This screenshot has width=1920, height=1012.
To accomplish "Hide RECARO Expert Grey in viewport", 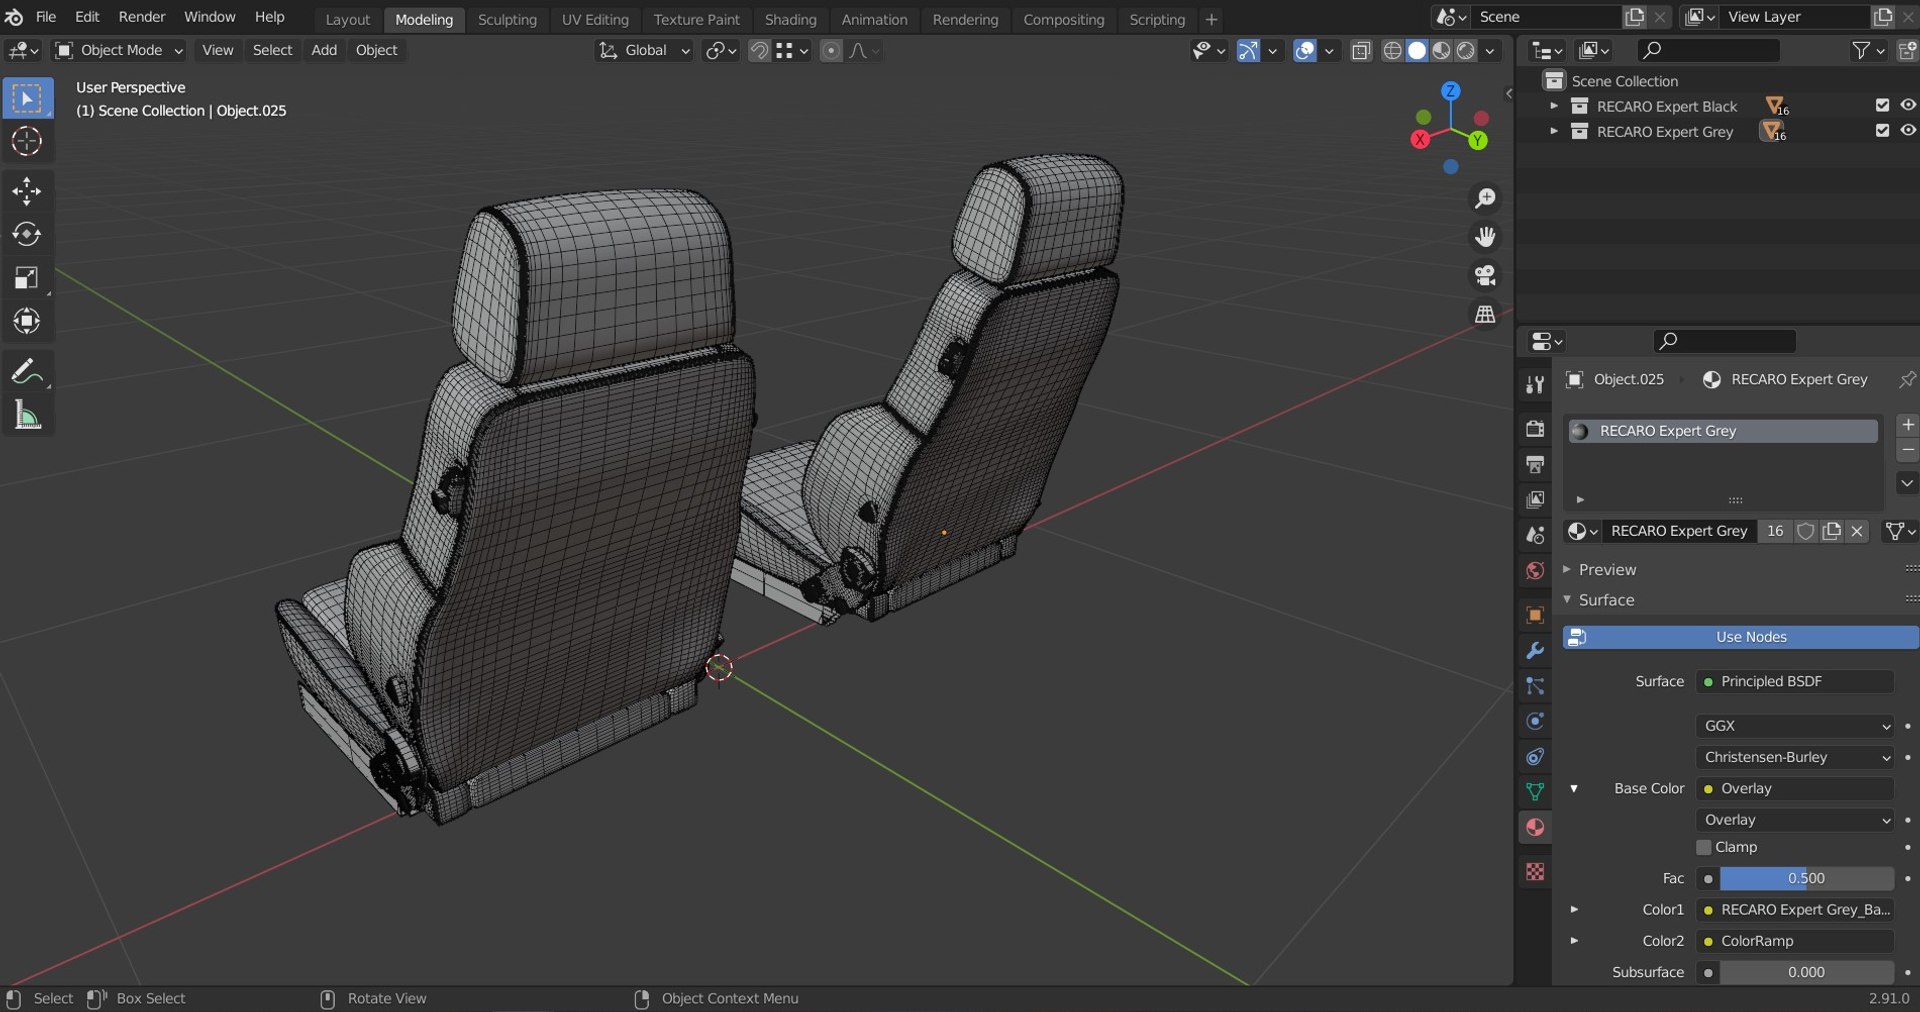I will [x=1908, y=130].
